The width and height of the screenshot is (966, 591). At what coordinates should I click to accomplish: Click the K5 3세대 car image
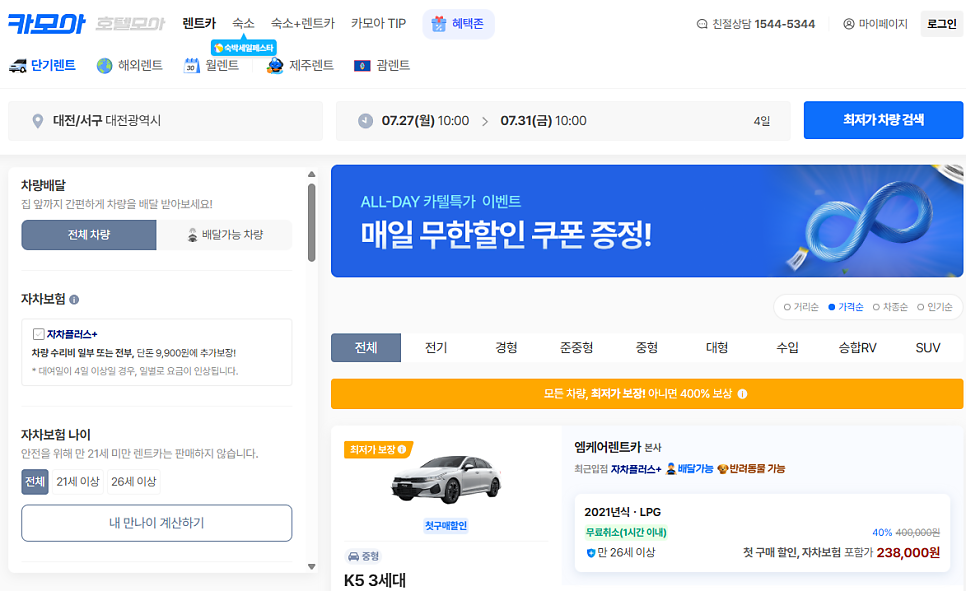pyautogui.click(x=447, y=479)
